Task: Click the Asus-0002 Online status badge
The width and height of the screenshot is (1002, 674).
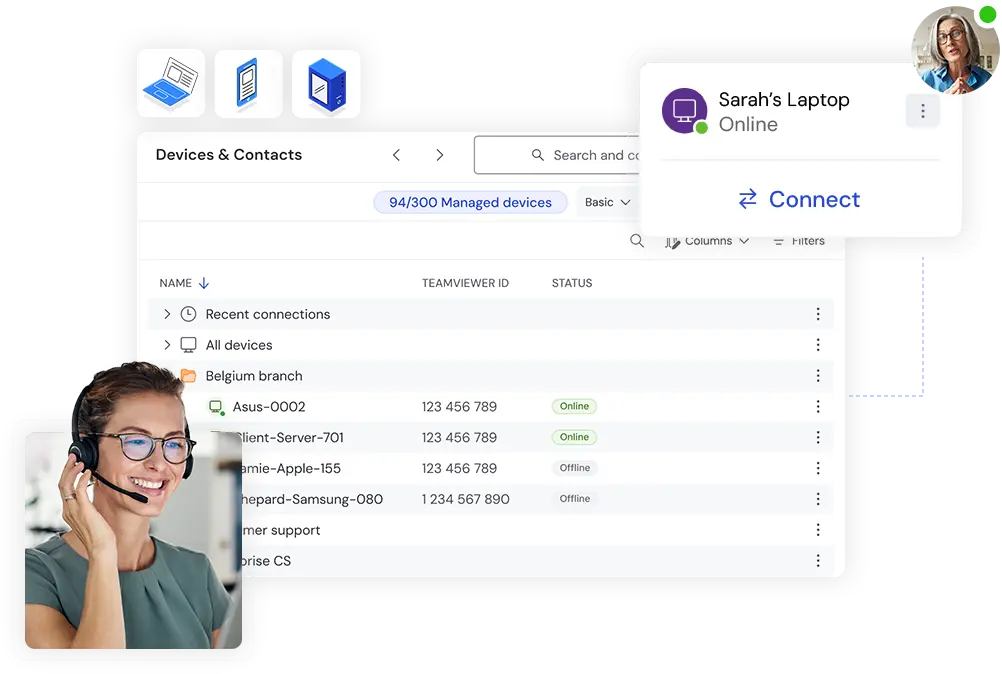Action: 574,406
